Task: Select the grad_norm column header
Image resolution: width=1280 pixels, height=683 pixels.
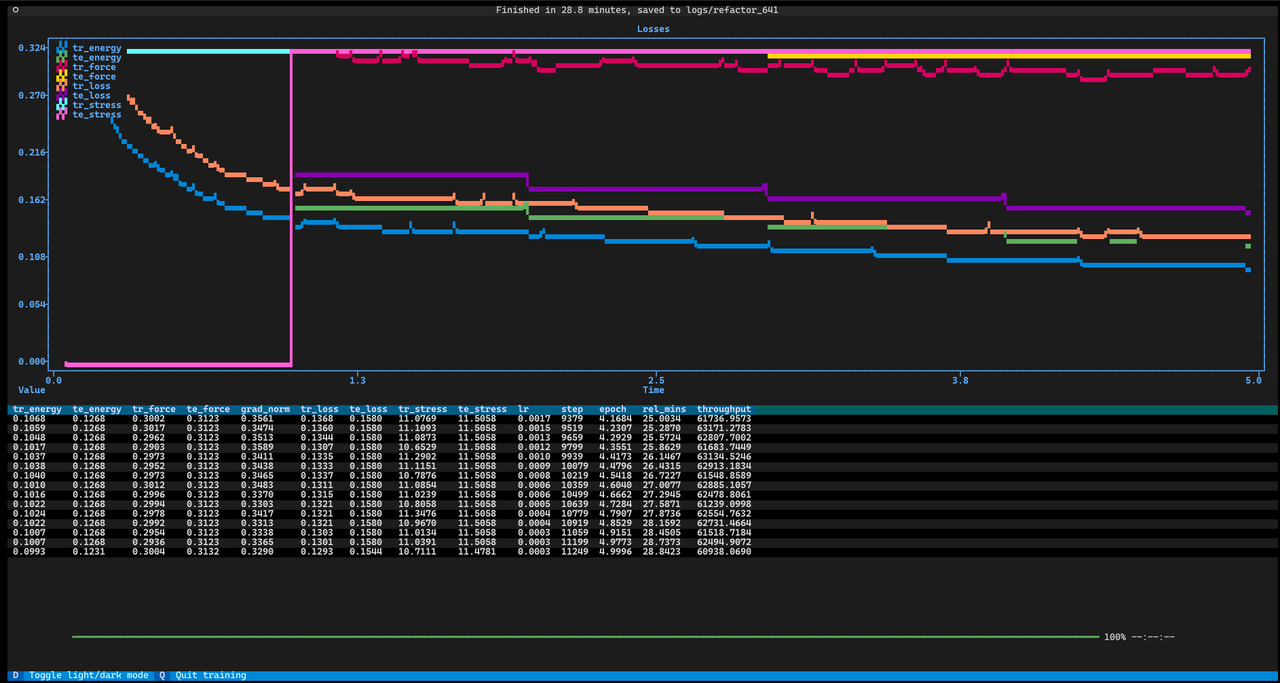Action: click(x=265, y=409)
